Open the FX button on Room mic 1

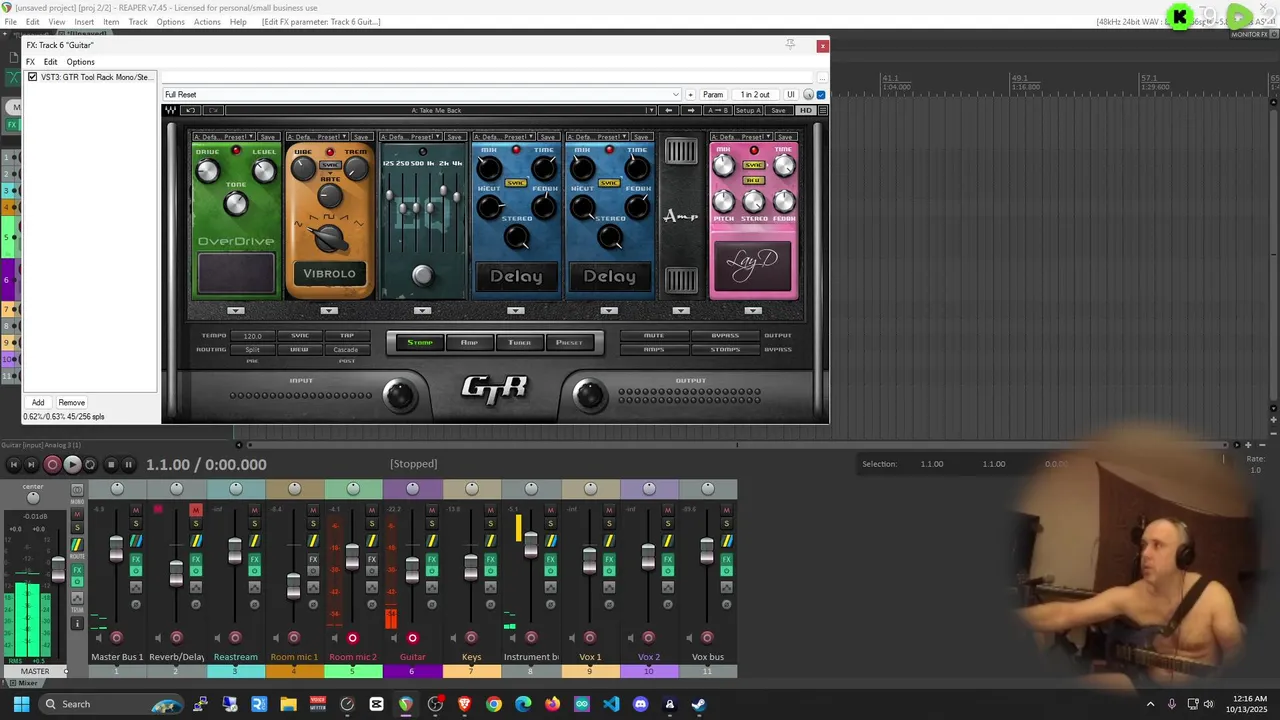[313, 560]
